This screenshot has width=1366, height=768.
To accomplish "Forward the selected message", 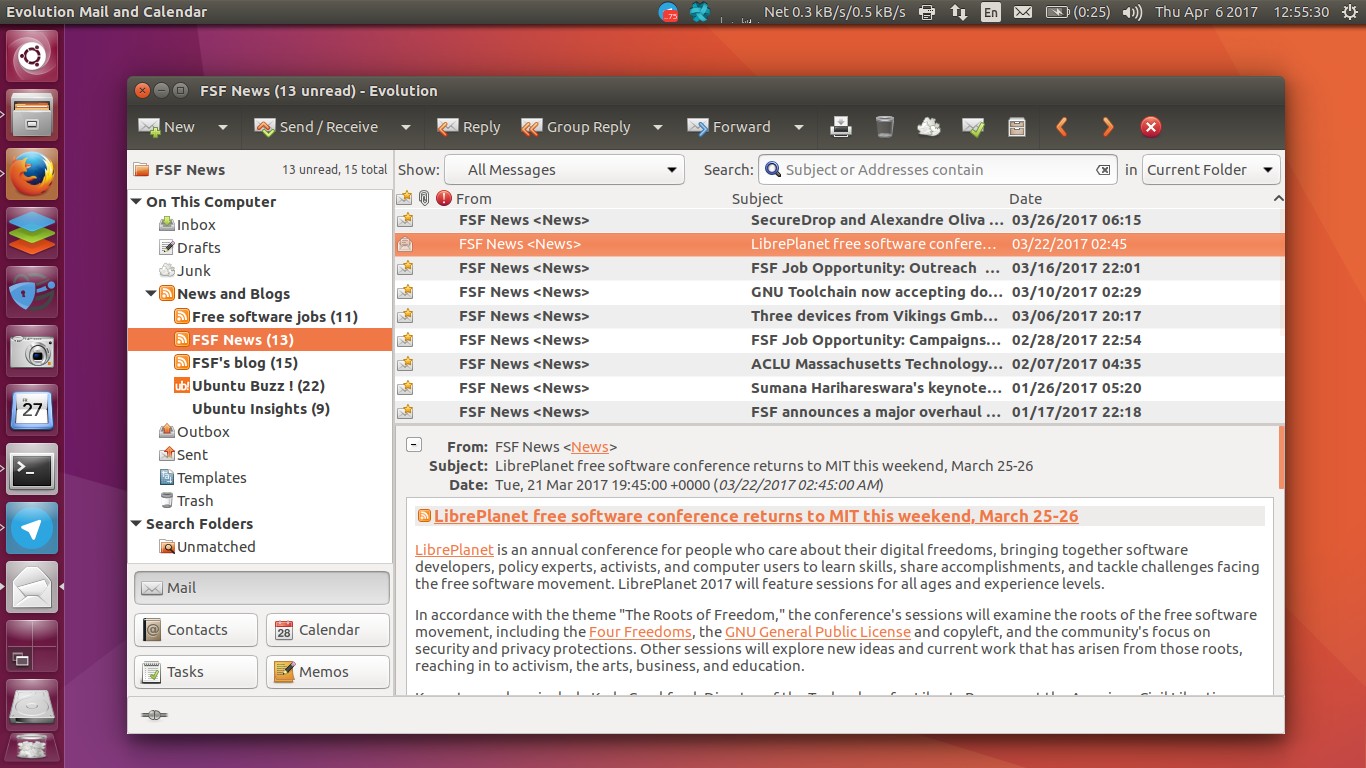I will (x=729, y=127).
